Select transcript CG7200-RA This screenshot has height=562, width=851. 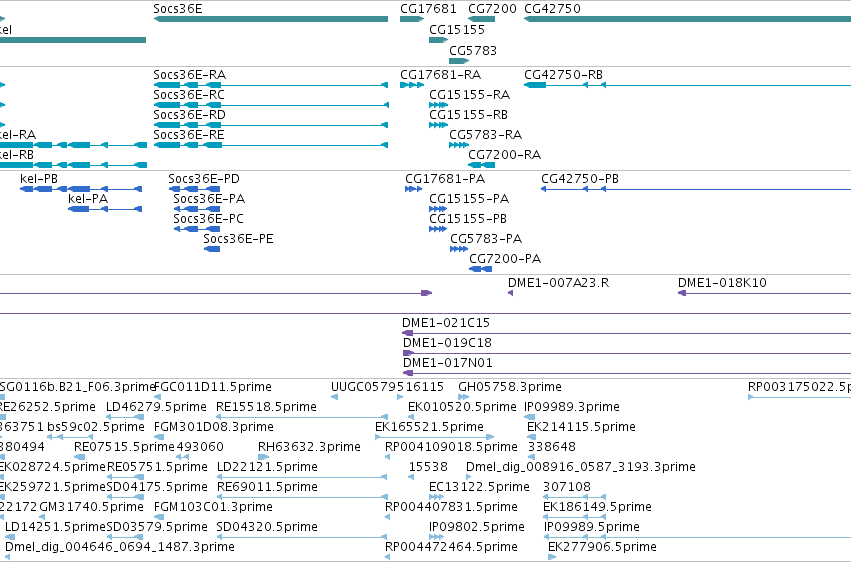coord(481,165)
